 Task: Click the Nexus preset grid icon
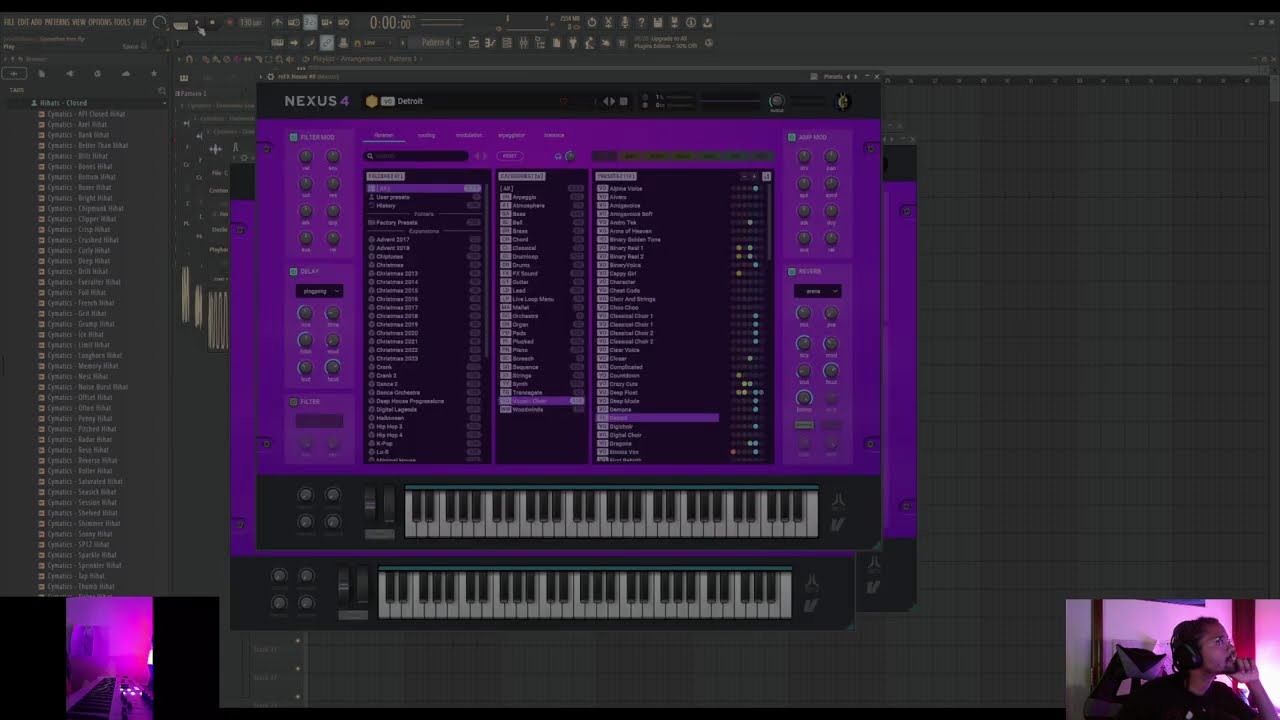(624, 101)
